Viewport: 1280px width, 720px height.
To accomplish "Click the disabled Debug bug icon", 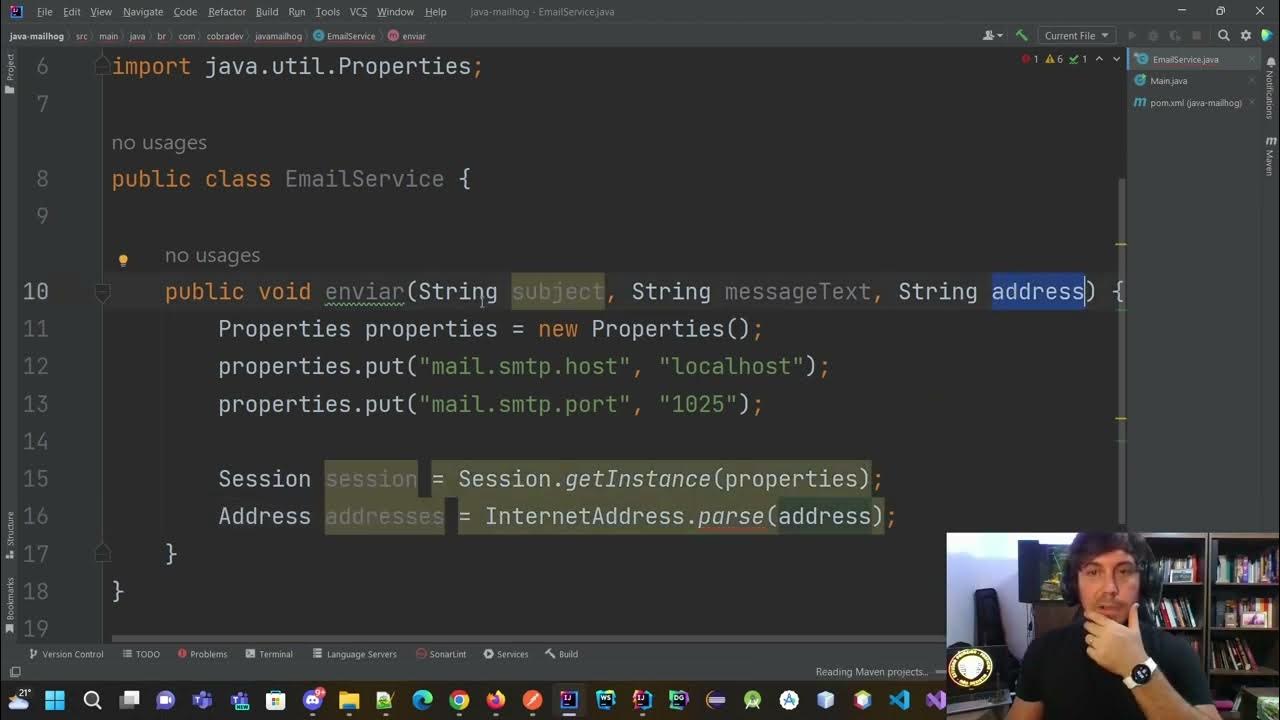I will pyautogui.click(x=1152, y=36).
